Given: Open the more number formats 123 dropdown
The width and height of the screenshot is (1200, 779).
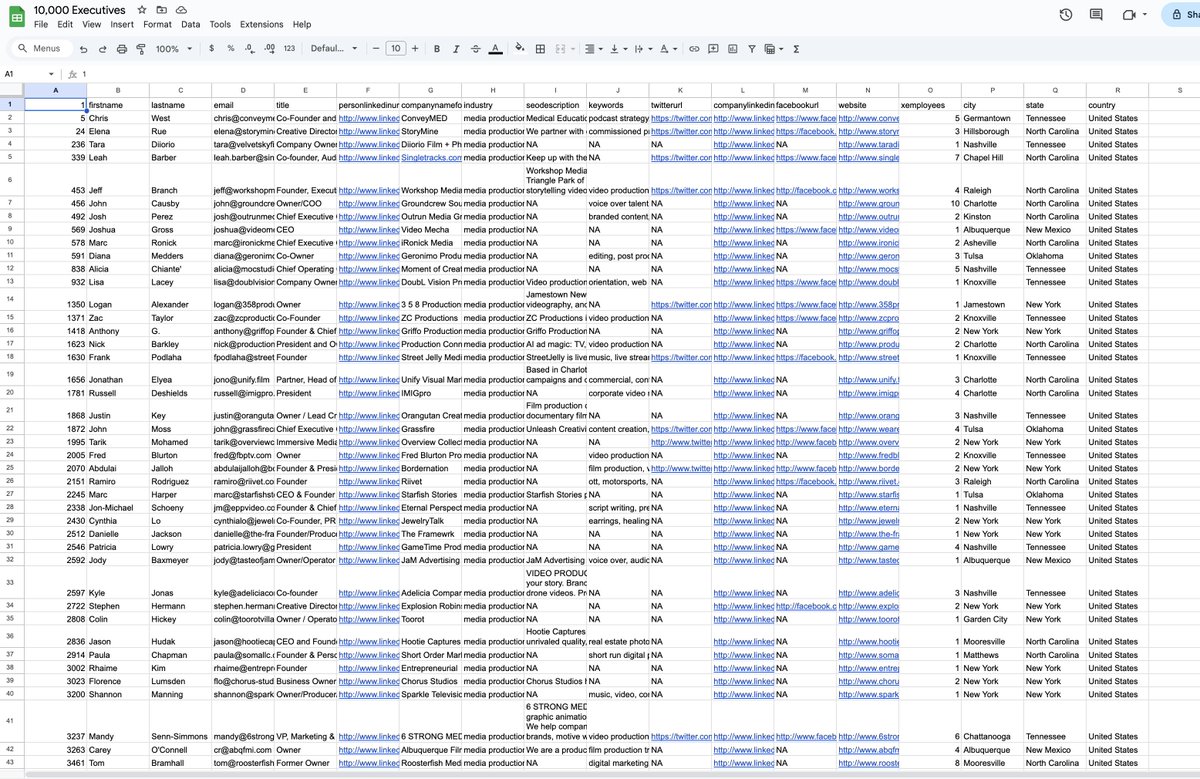Looking at the screenshot, I should [290, 48].
